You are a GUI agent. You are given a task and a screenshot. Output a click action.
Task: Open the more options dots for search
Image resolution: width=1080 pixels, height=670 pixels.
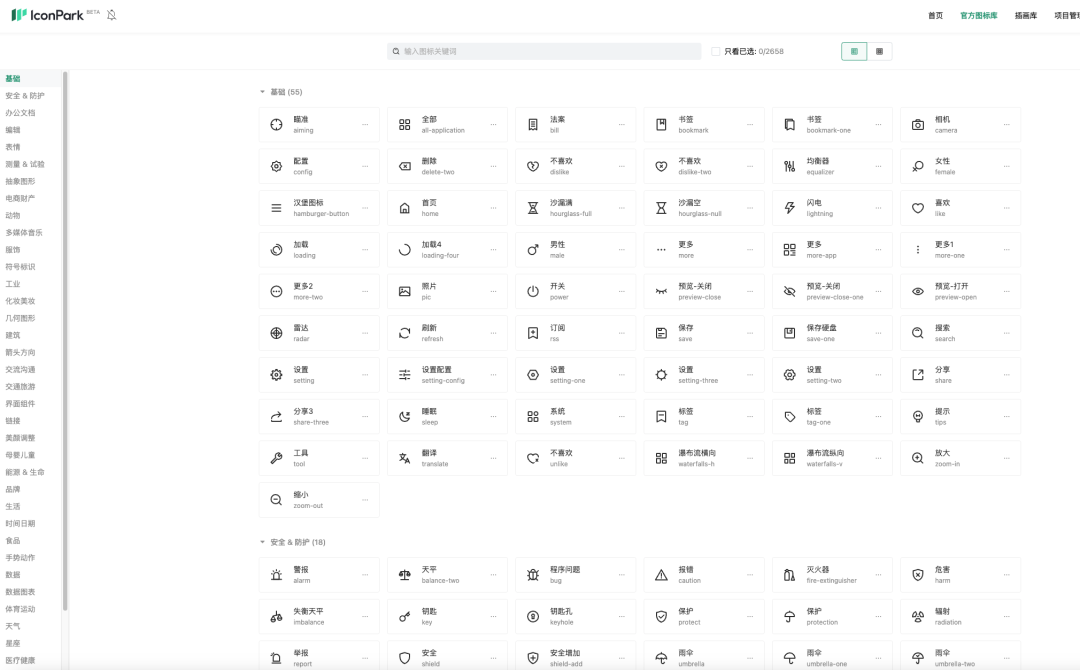pos(1006,333)
